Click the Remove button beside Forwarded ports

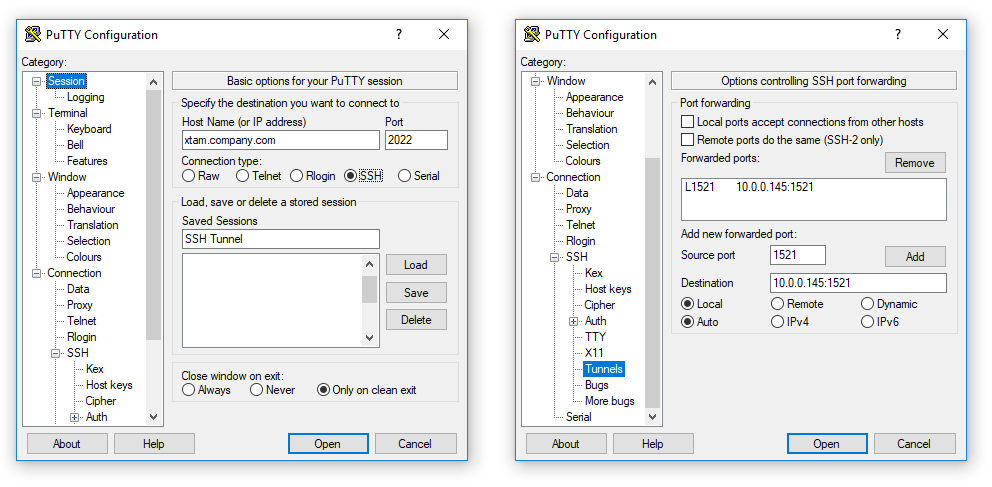pos(914,163)
